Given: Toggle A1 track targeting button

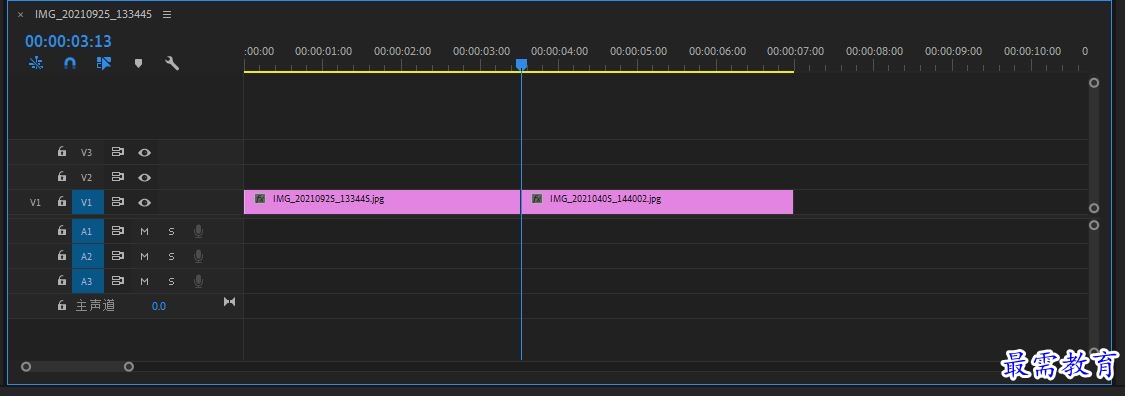Looking at the screenshot, I should click(87, 231).
